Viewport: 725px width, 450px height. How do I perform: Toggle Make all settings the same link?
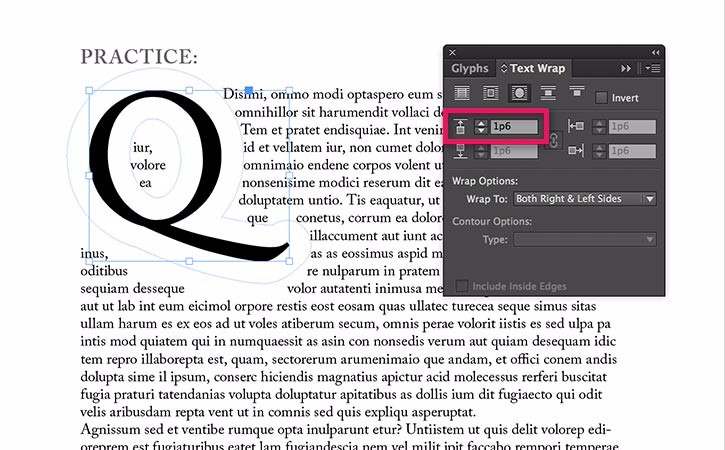(x=553, y=140)
